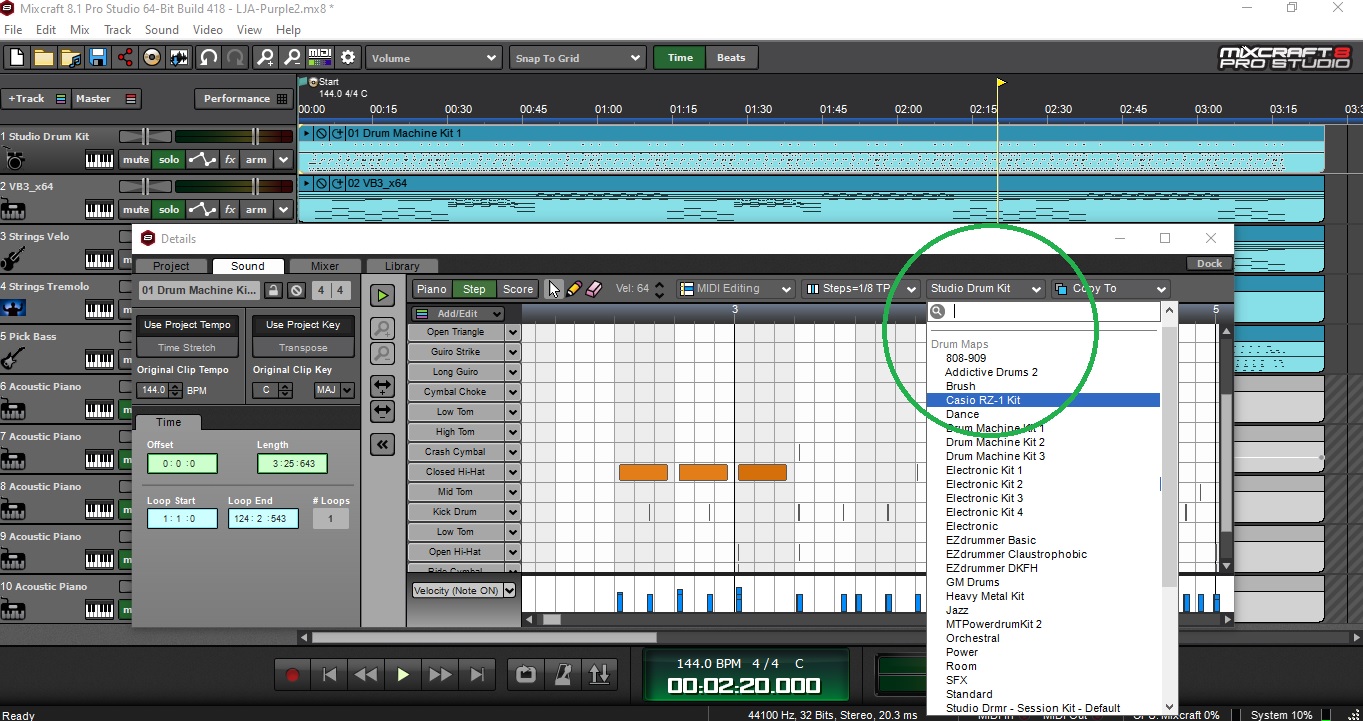1363x721 pixels.
Task: Open fx for the Studio Drum Kit track
Action: [230, 159]
